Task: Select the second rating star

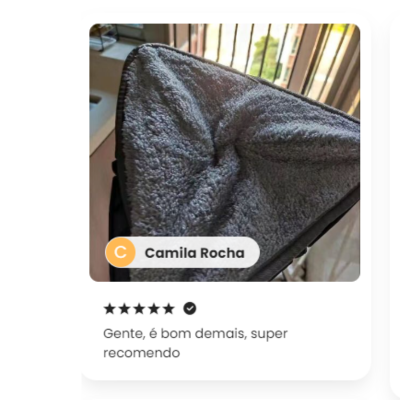Action: 124,309
